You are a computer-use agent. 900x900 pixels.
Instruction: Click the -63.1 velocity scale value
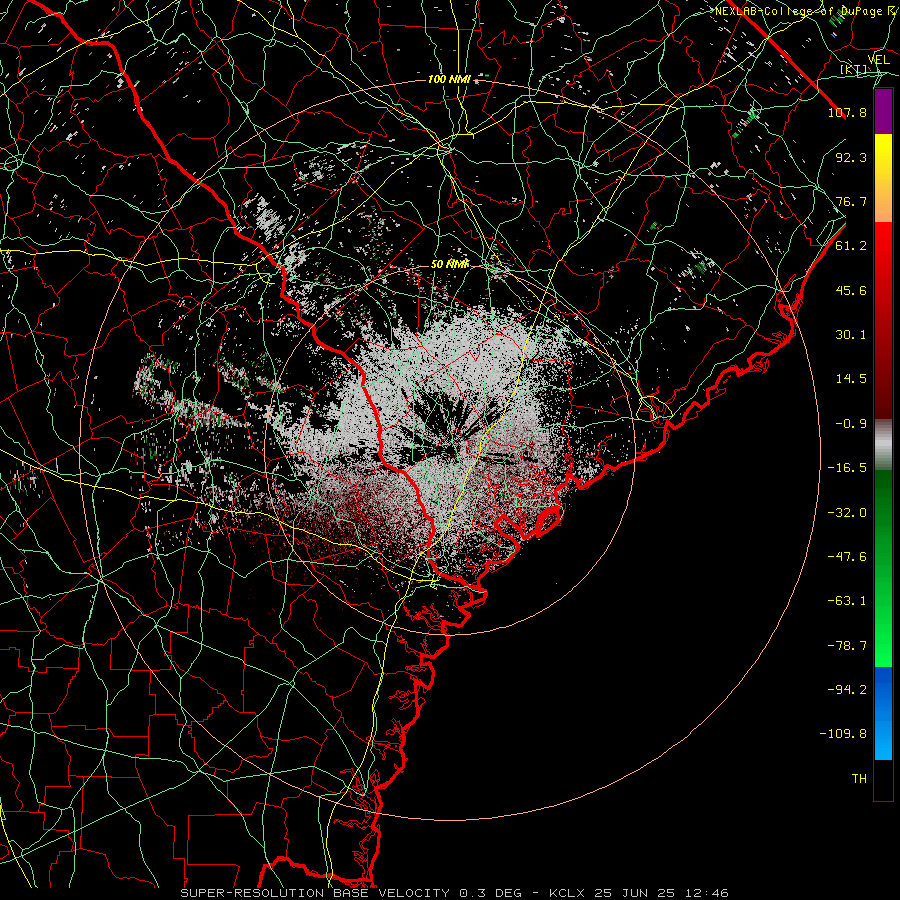pyautogui.click(x=847, y=601)
